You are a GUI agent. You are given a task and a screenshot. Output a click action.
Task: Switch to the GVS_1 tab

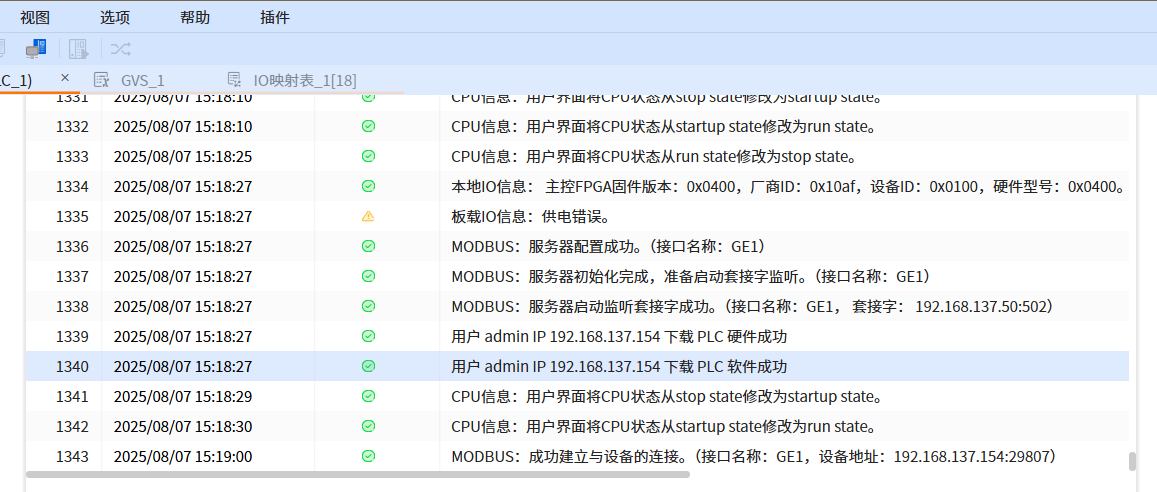point(142,80)
